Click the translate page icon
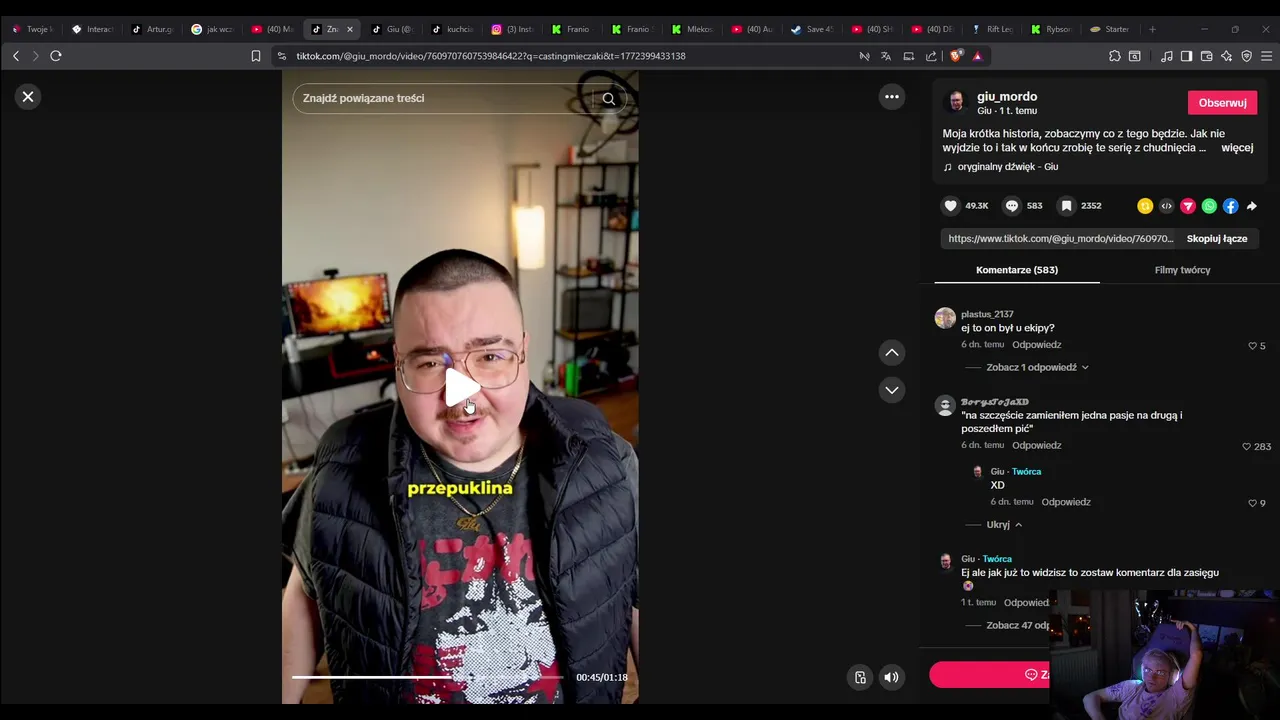The image size is (1280, 720). (886, 56)
